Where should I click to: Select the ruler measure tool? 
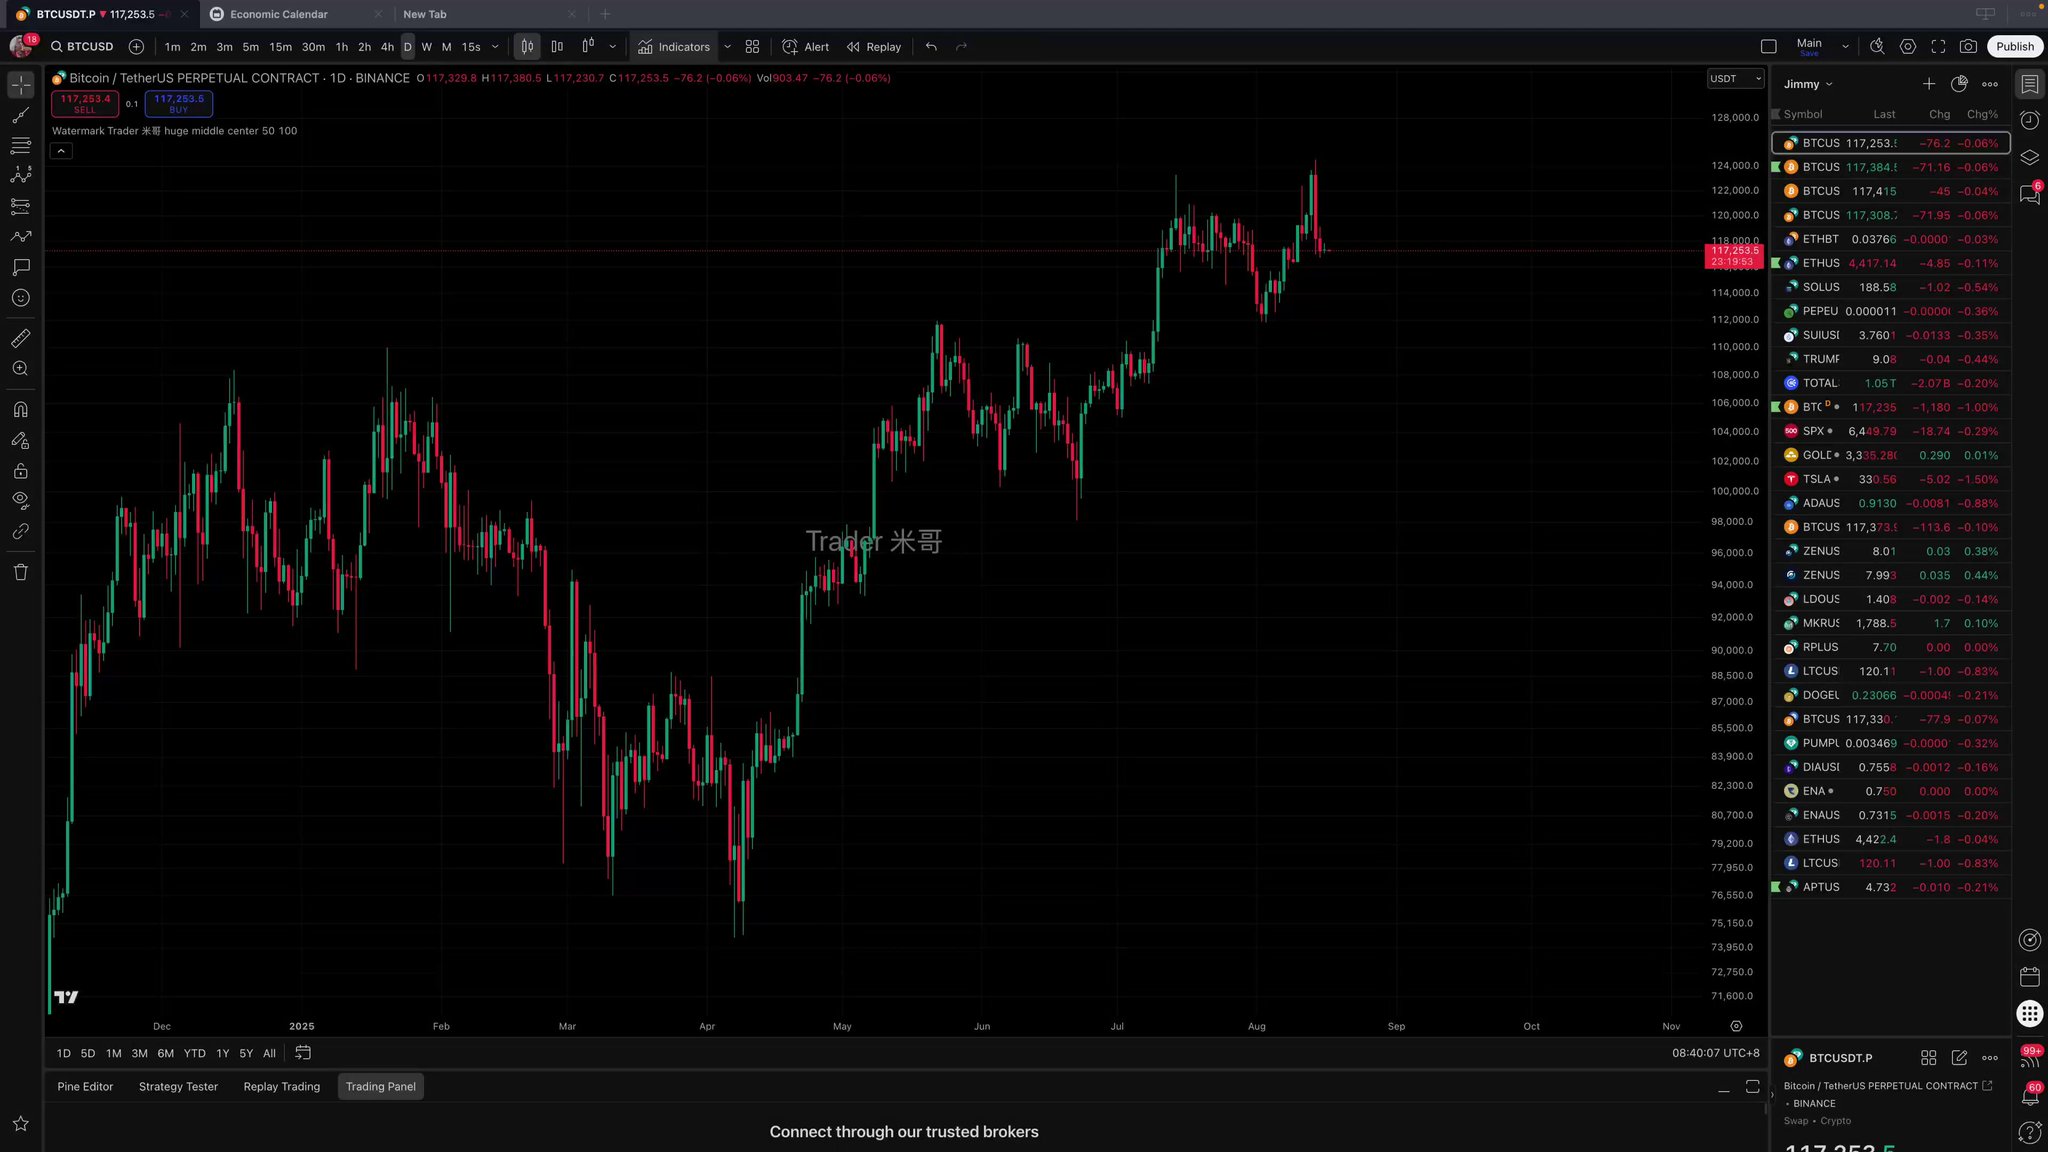click(21, 338)
